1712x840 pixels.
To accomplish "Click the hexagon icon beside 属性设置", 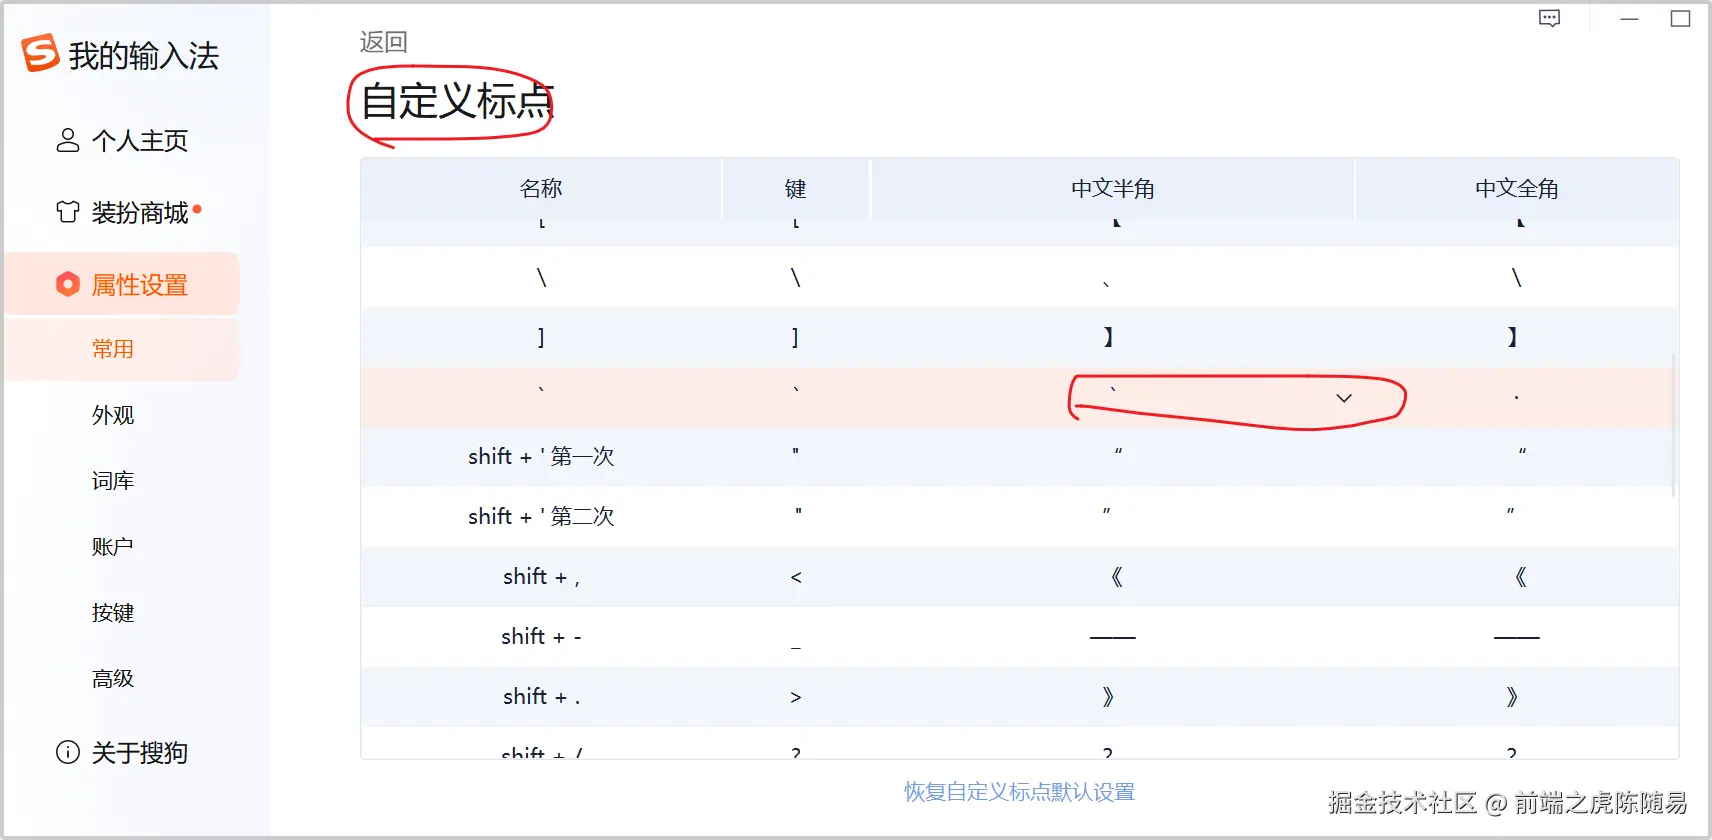I will point(68,284).
